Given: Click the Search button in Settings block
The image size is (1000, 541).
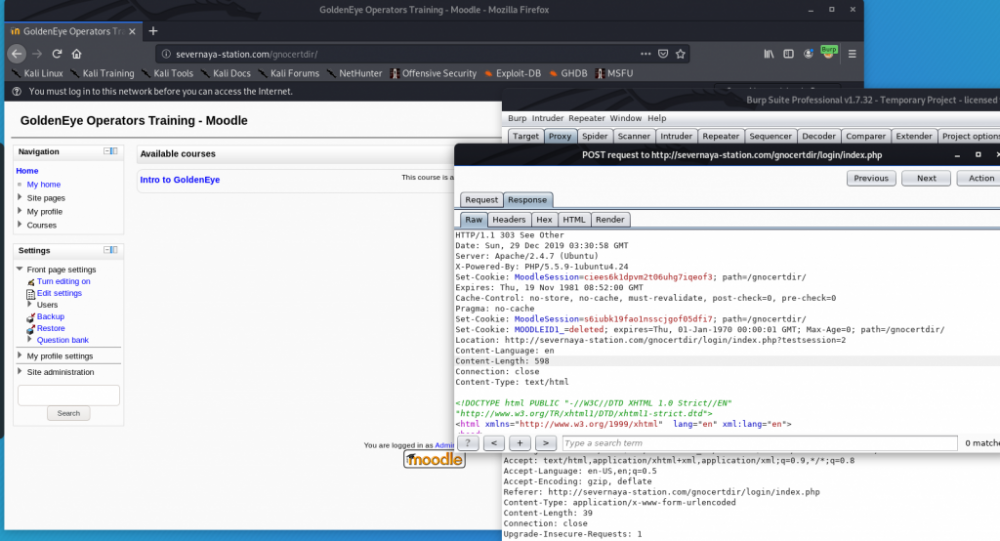Looking at the screenshot, I should [x=69, y=413].
